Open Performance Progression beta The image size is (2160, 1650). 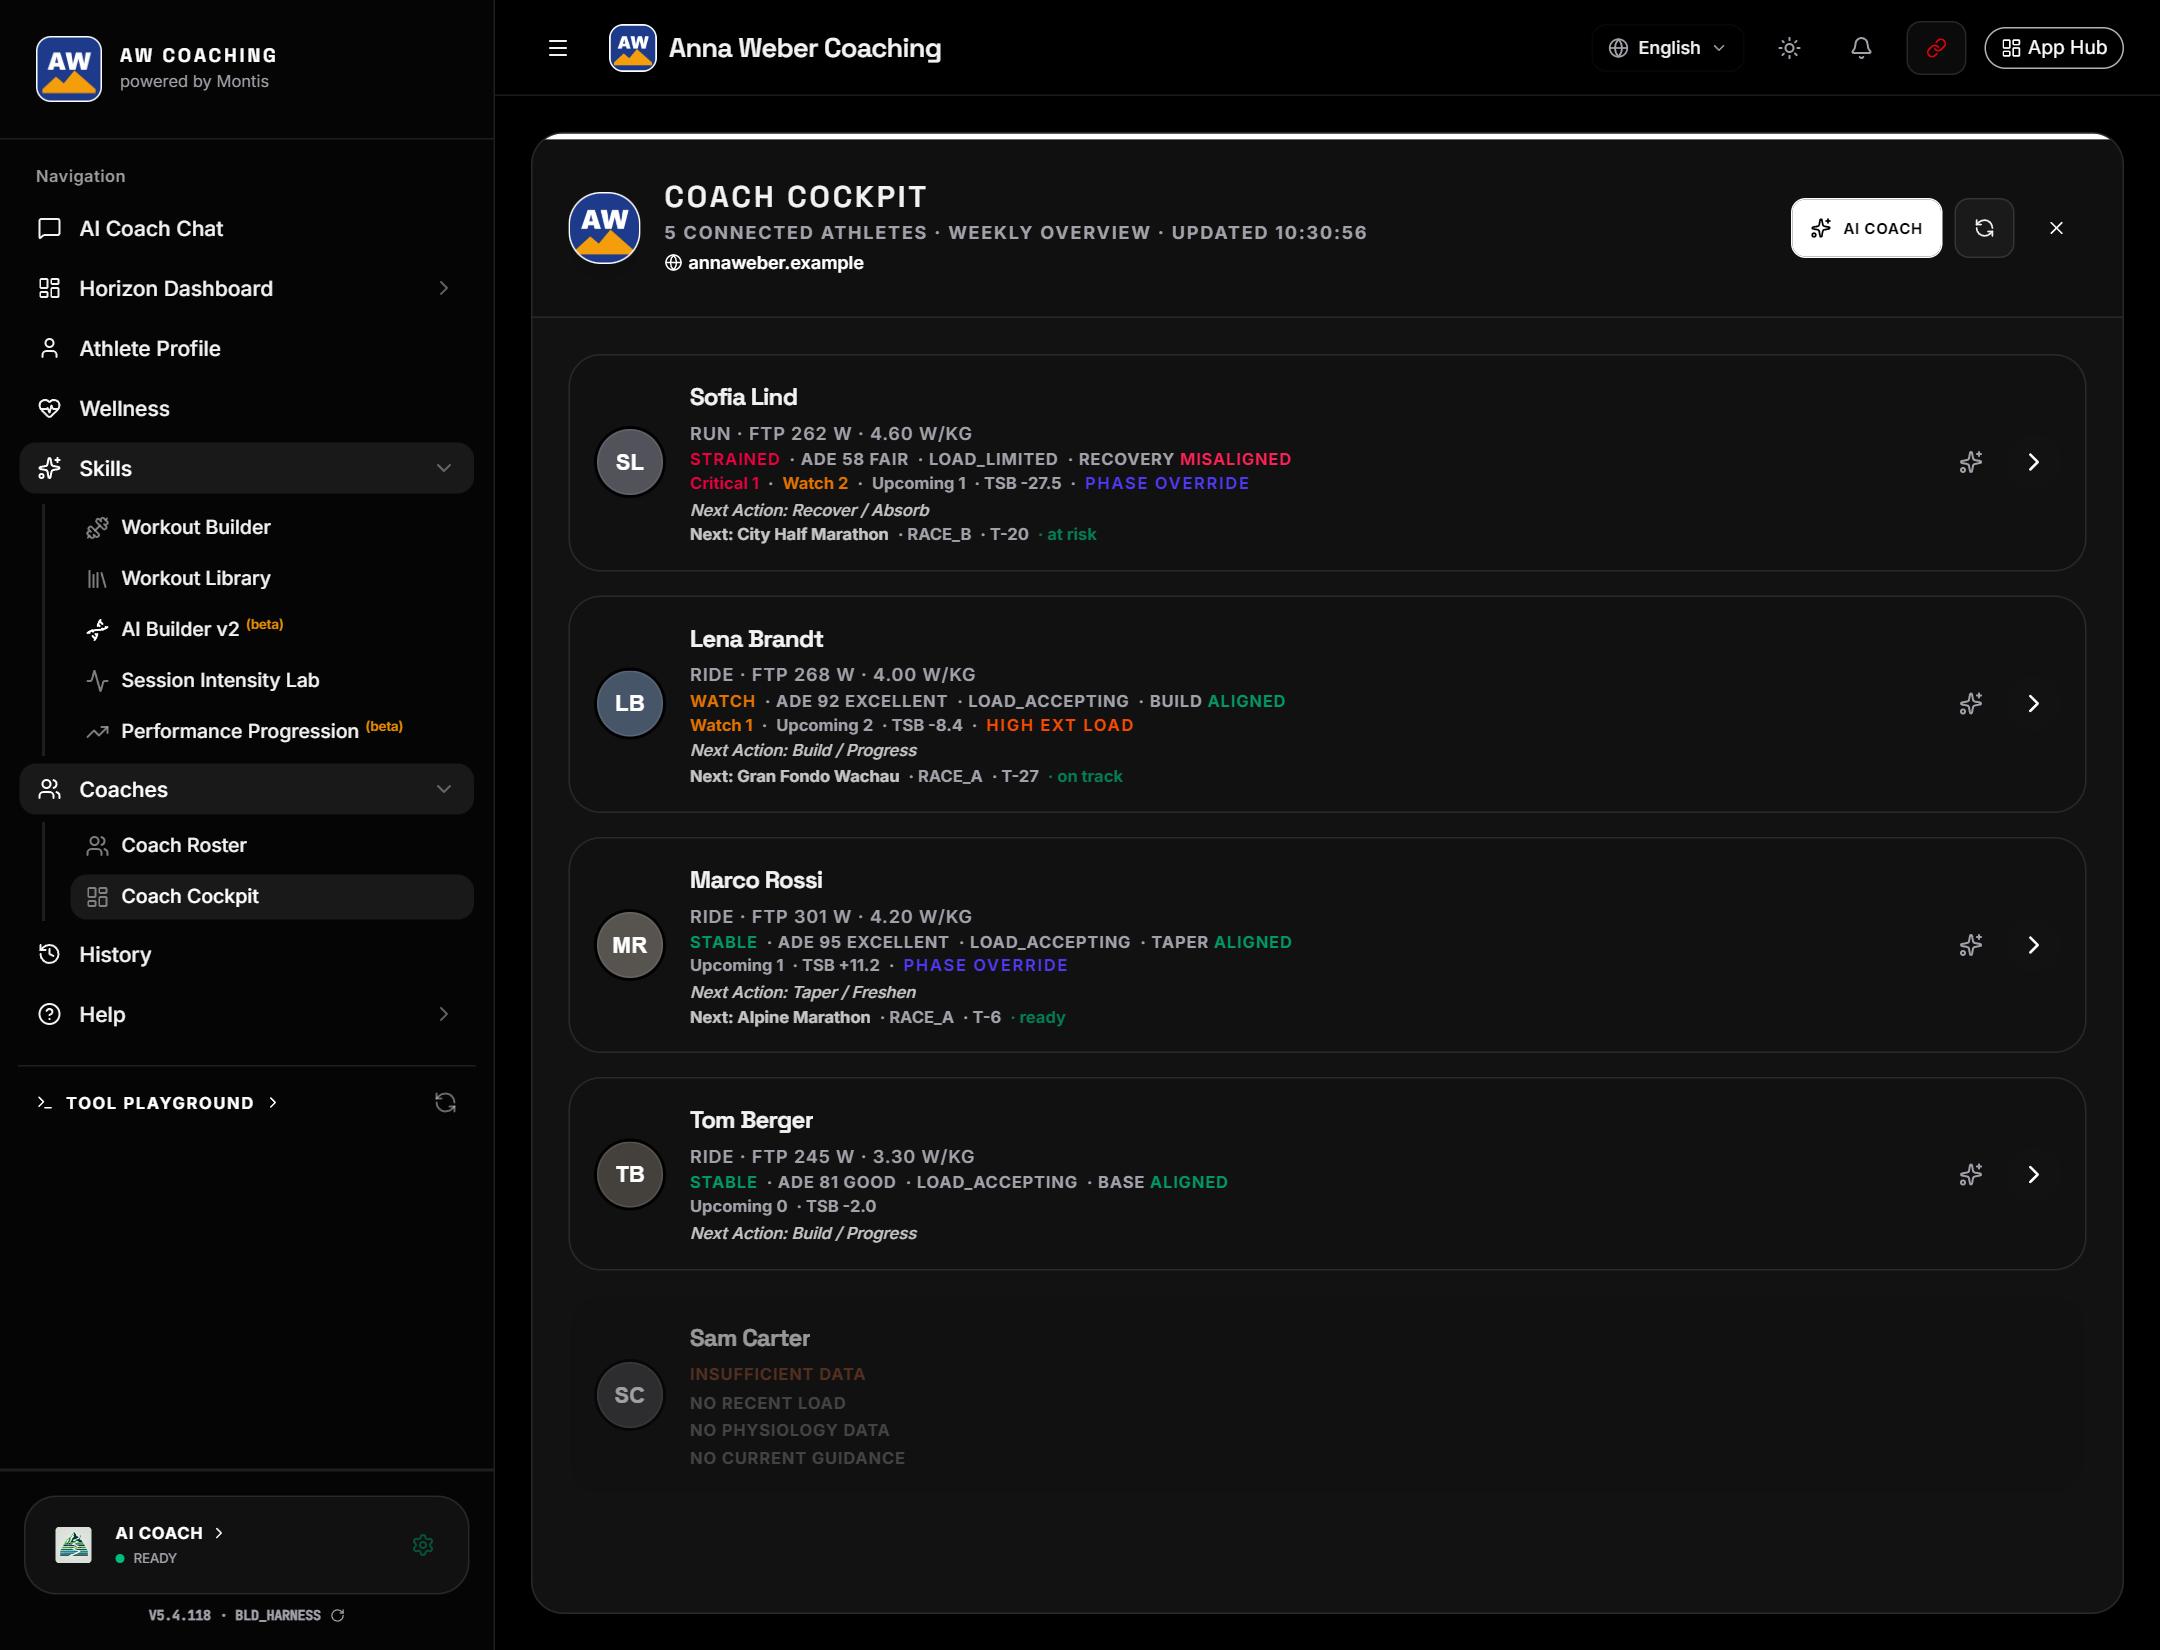272,731
